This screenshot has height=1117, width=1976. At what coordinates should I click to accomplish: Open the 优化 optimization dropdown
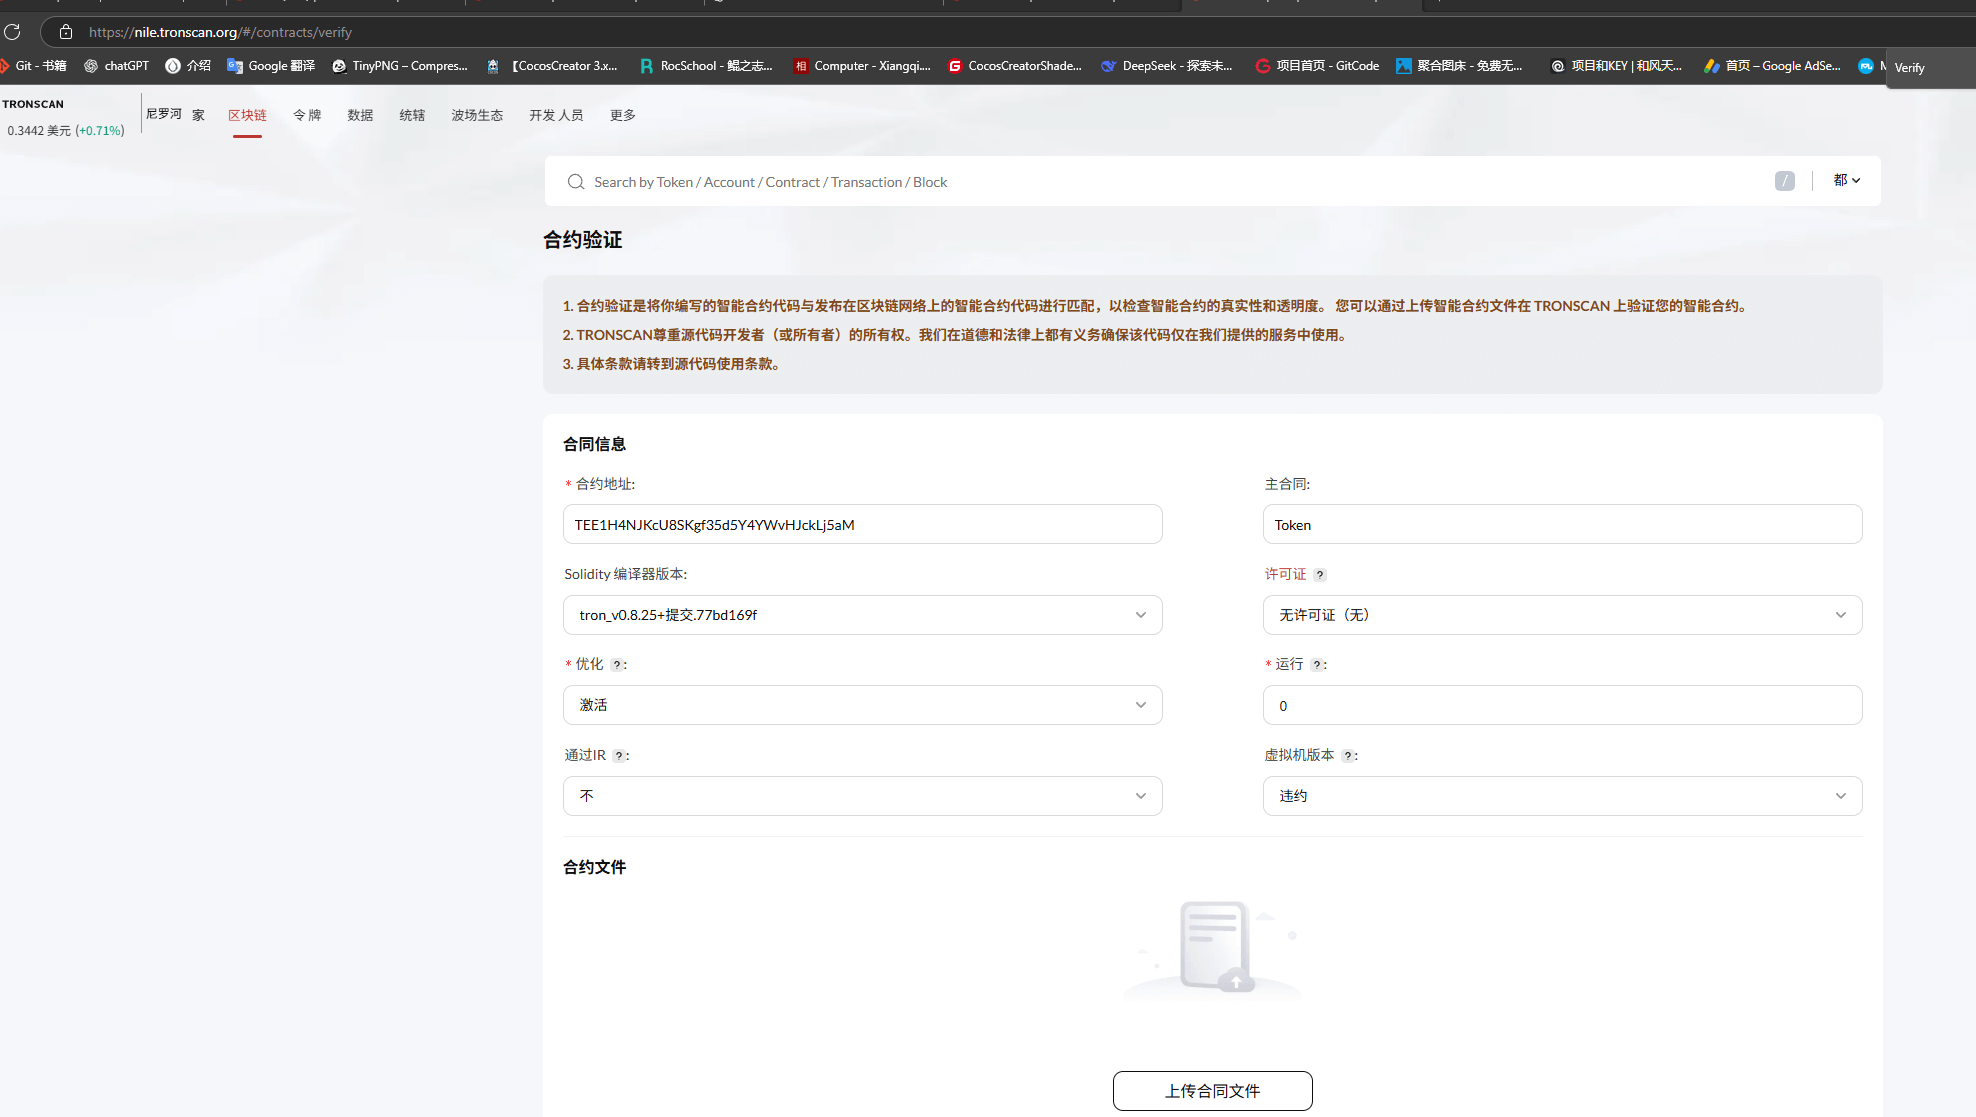pyautogui.click(x=862, y=705)
